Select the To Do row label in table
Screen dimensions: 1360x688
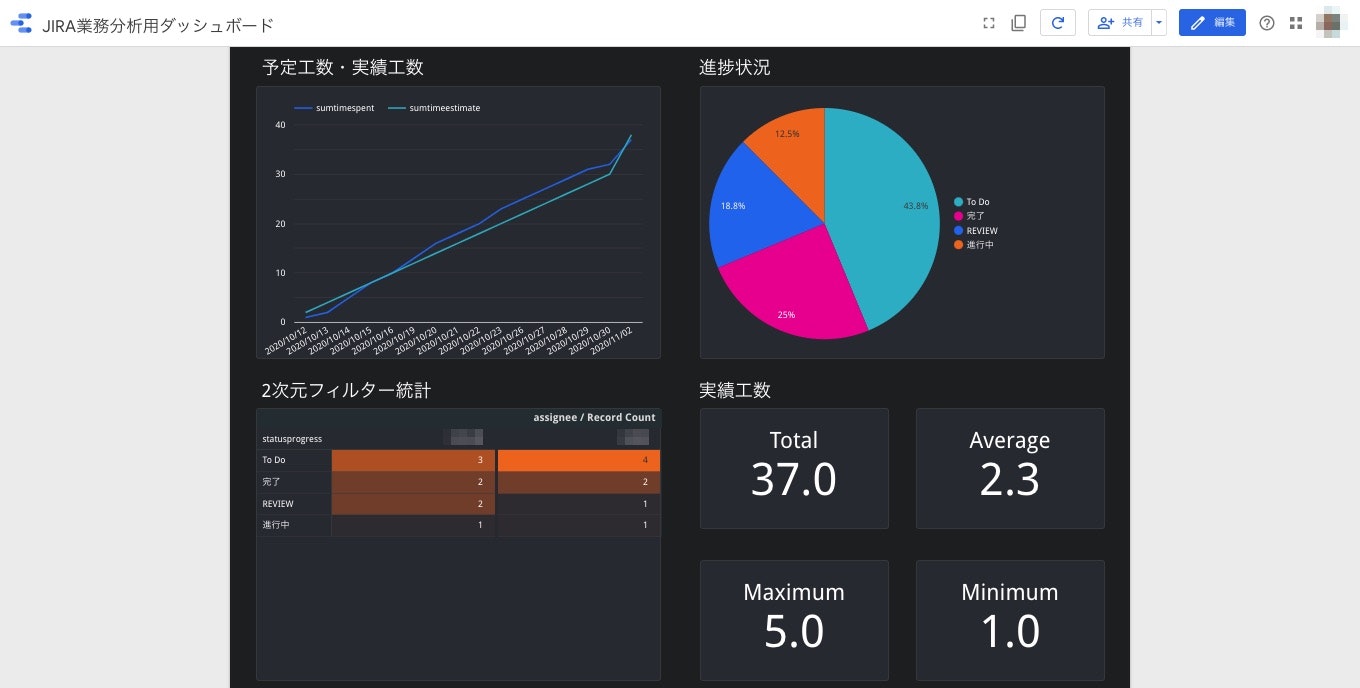click(x=273, y=460)
